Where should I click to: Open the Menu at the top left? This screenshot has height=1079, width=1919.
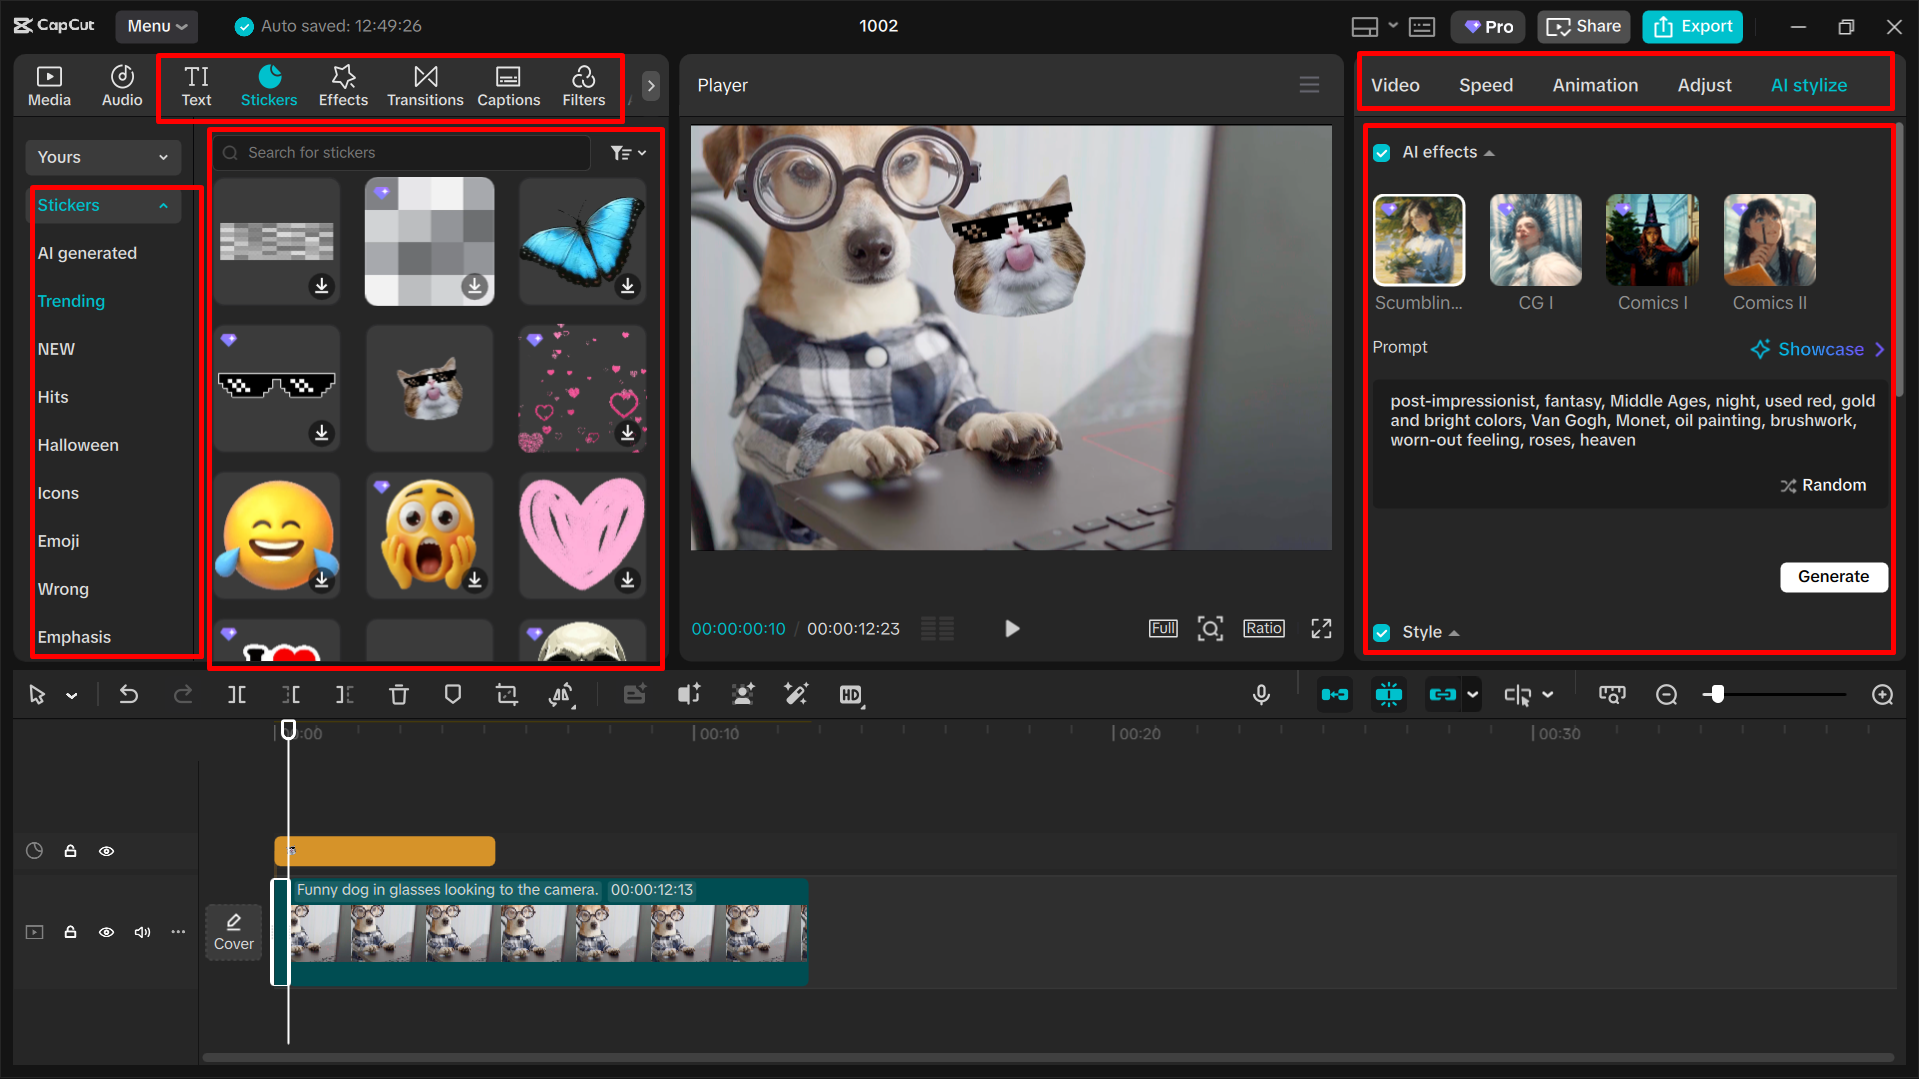click(156, 26)
